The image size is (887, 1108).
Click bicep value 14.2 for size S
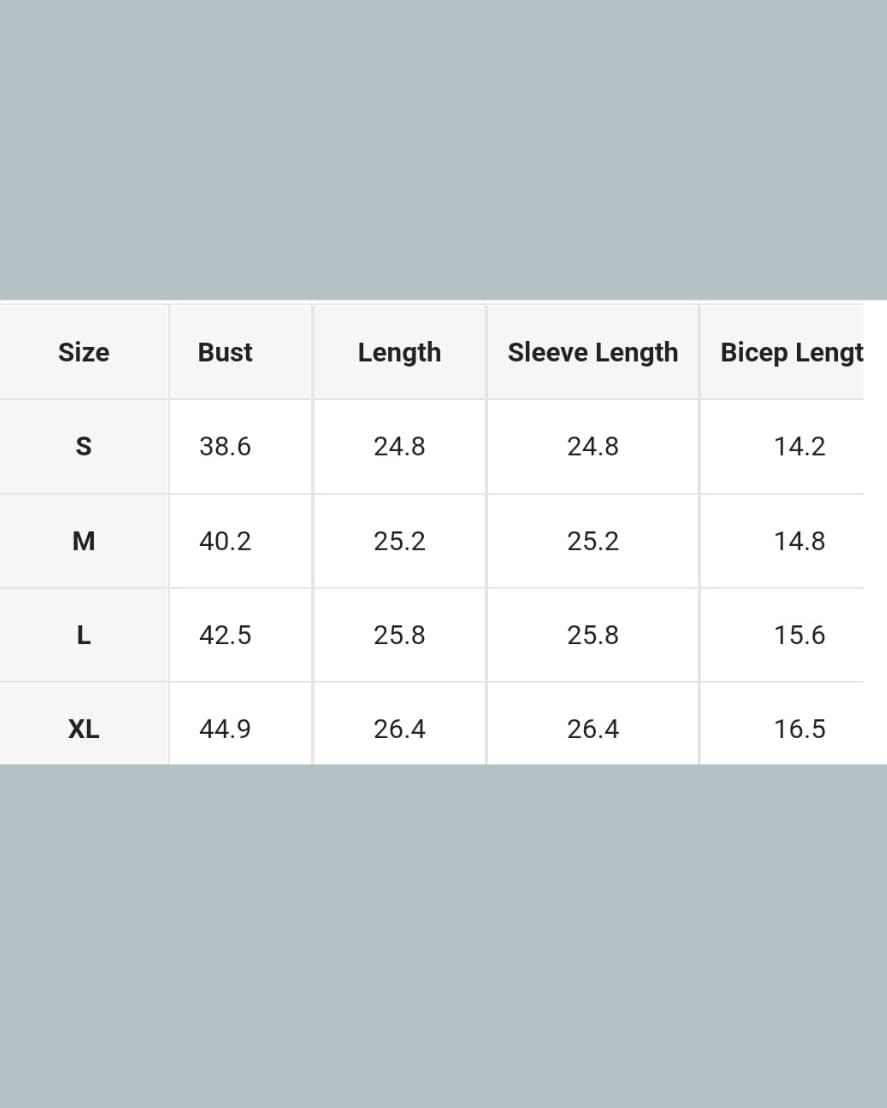(x=799, y=446)
